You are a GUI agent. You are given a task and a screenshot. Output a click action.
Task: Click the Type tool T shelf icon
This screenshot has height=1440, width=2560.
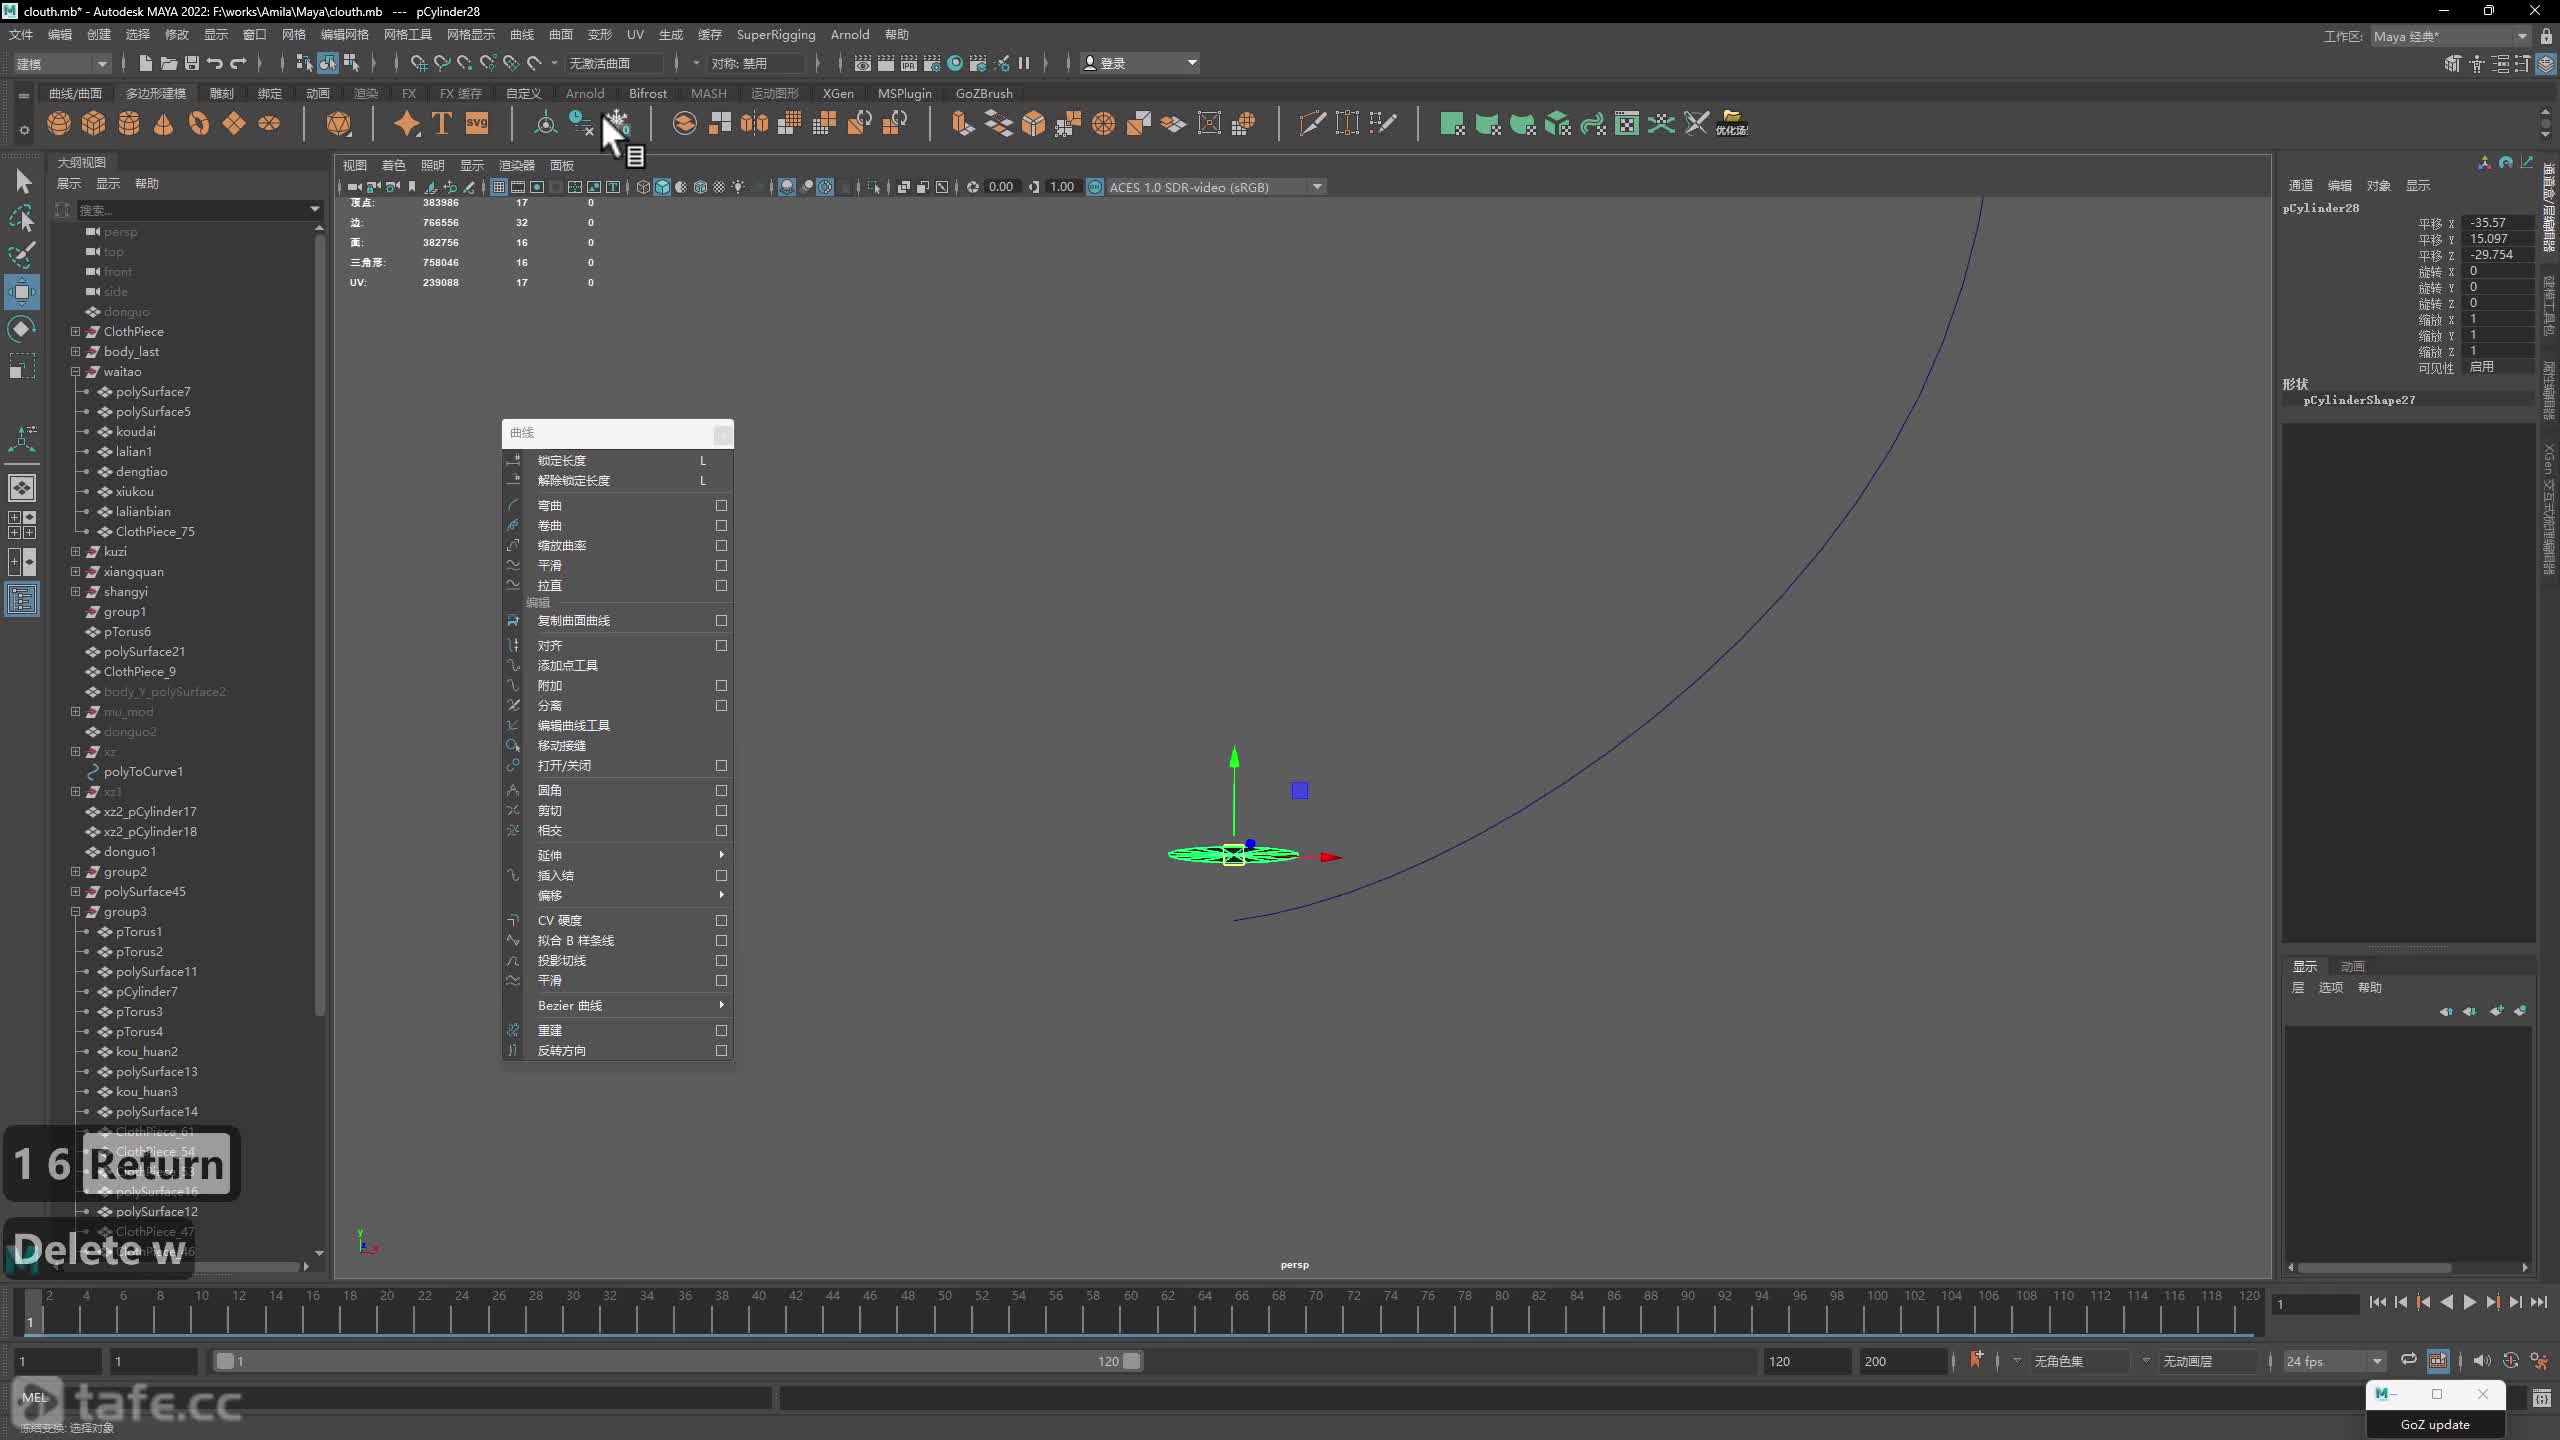pyautogui.click(x=442, y=124)
